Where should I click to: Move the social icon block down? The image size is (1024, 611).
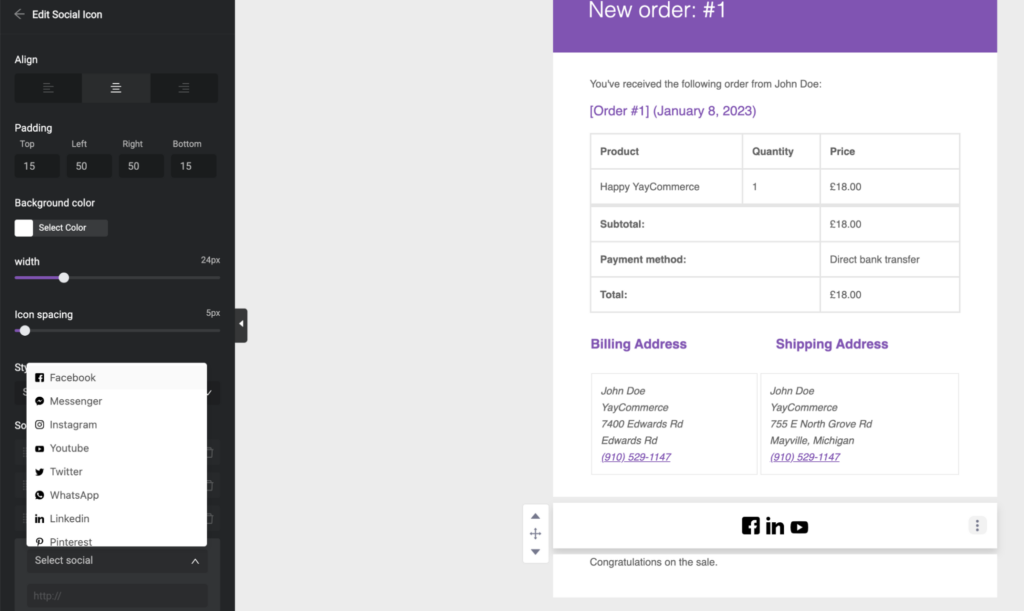536,552
